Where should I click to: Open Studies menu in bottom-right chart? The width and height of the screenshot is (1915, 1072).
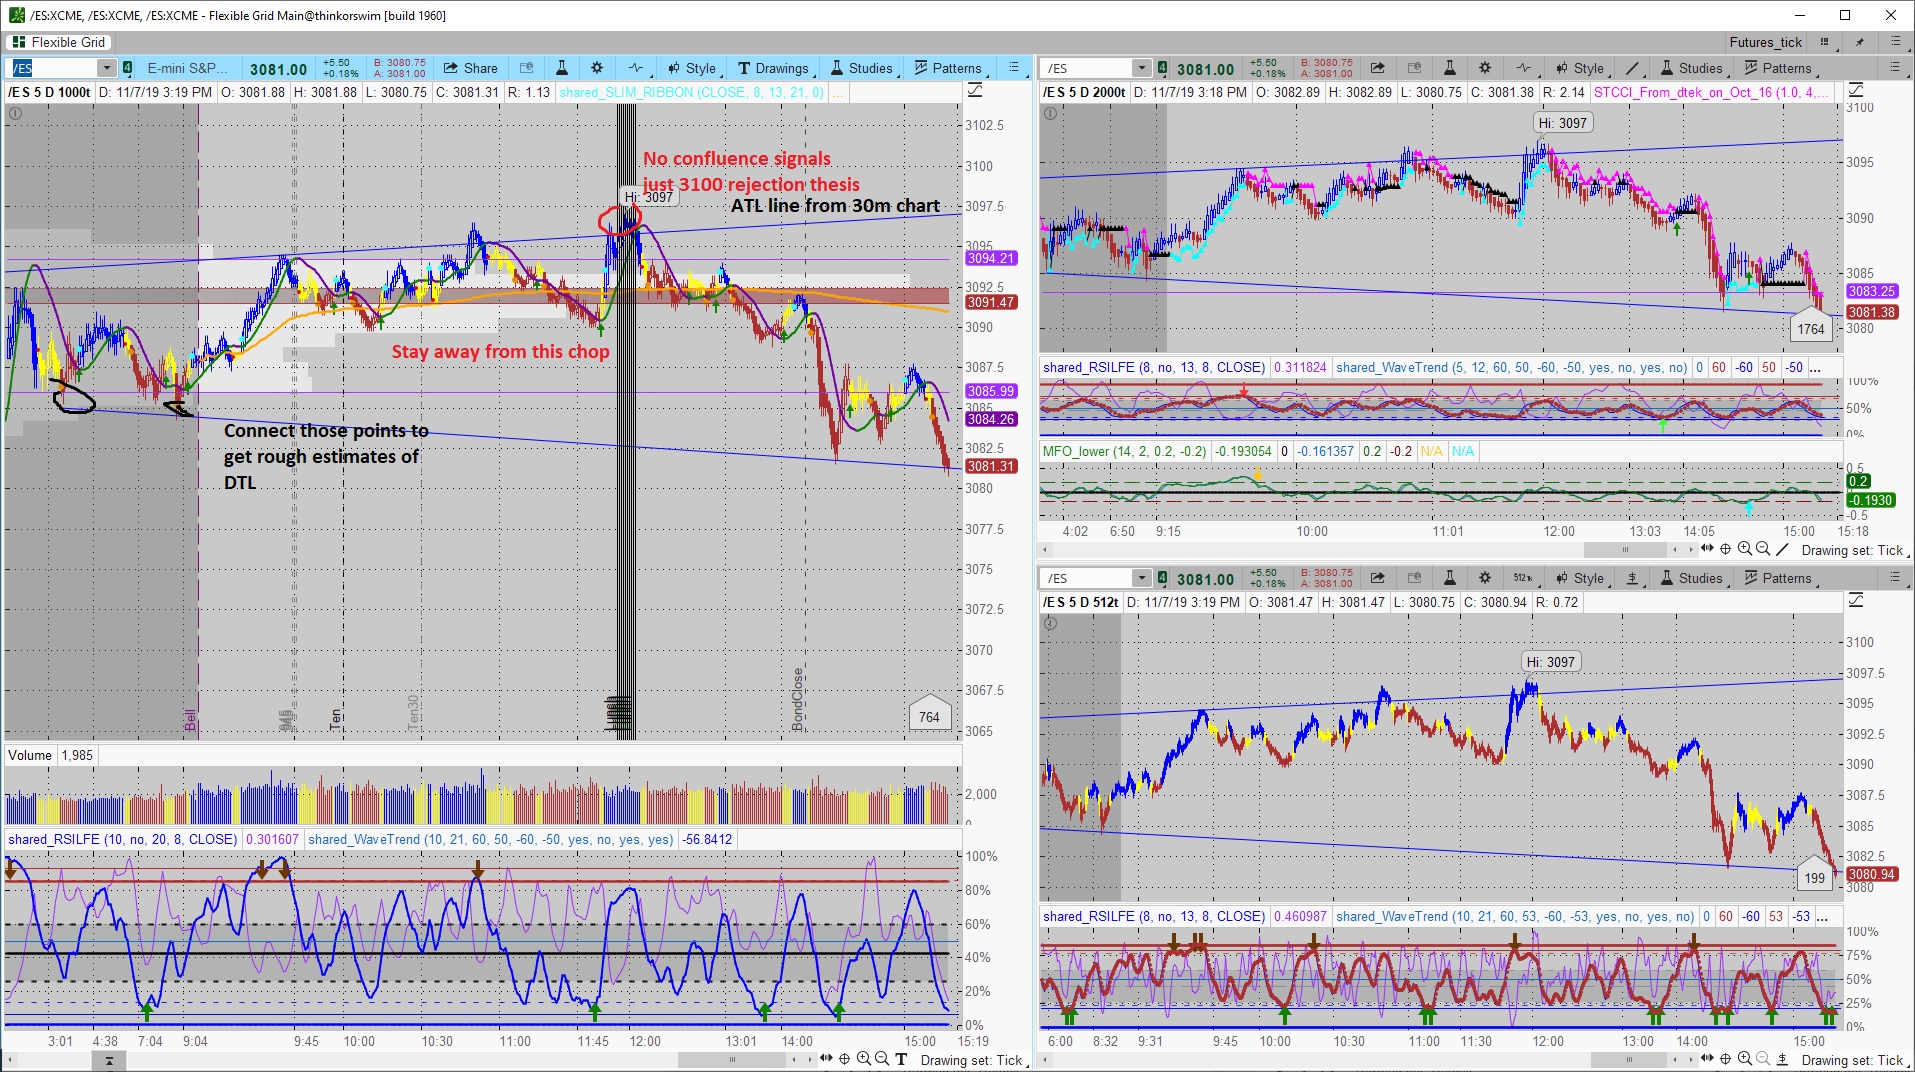[x=1691, y=578]
